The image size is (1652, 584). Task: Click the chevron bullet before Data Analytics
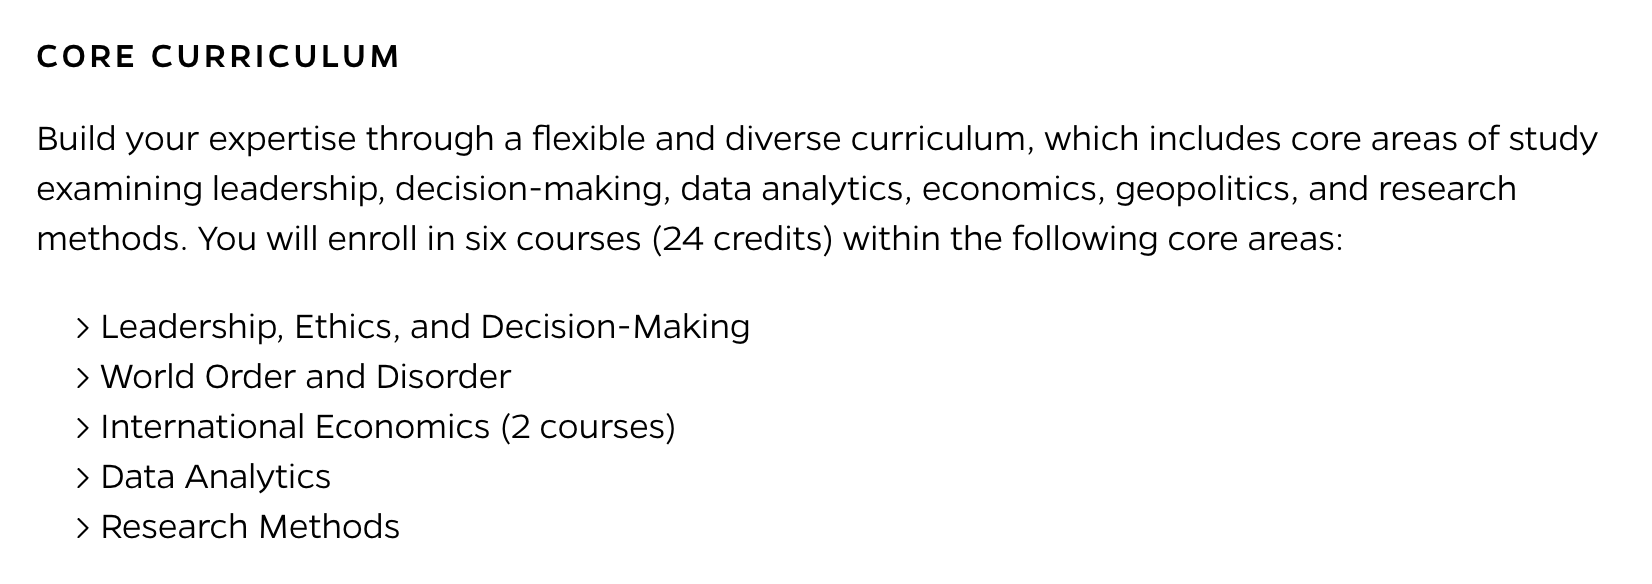pyautogui.click(x=83, y=478)
